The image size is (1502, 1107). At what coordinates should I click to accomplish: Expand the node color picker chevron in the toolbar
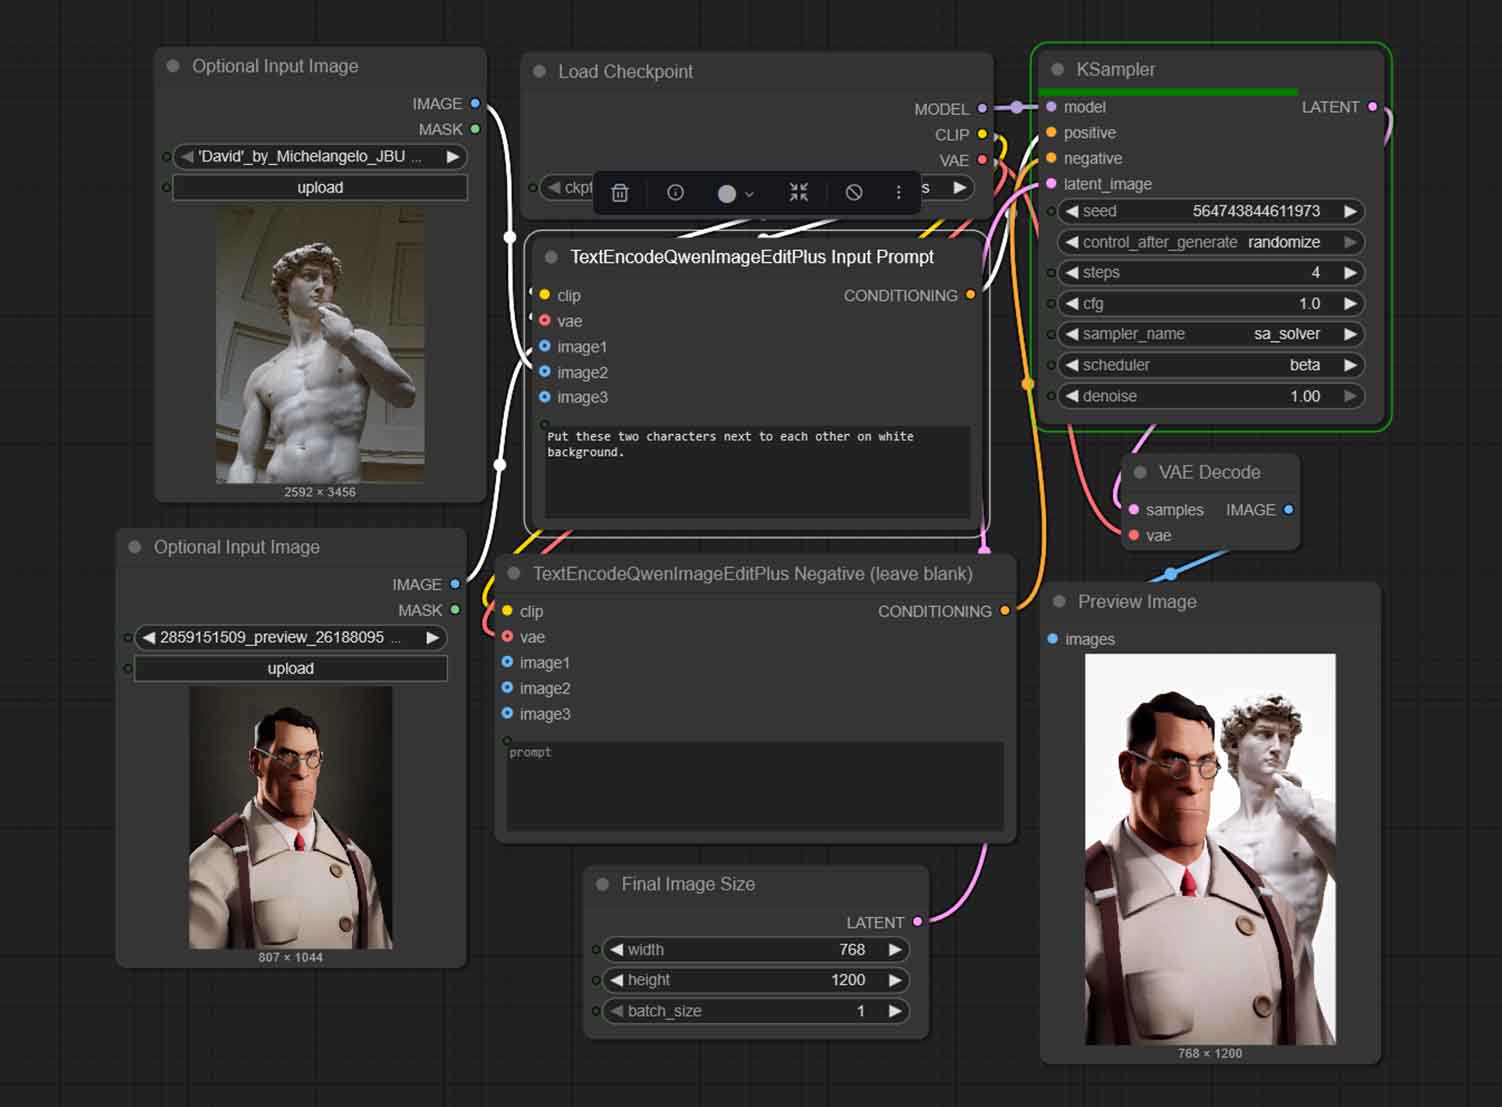[749, 193]
